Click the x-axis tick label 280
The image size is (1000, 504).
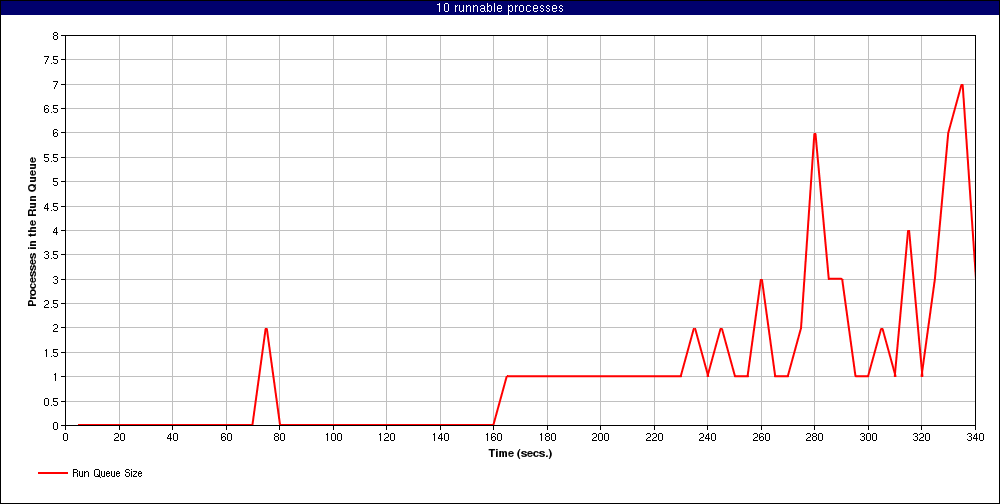(815, 437)
